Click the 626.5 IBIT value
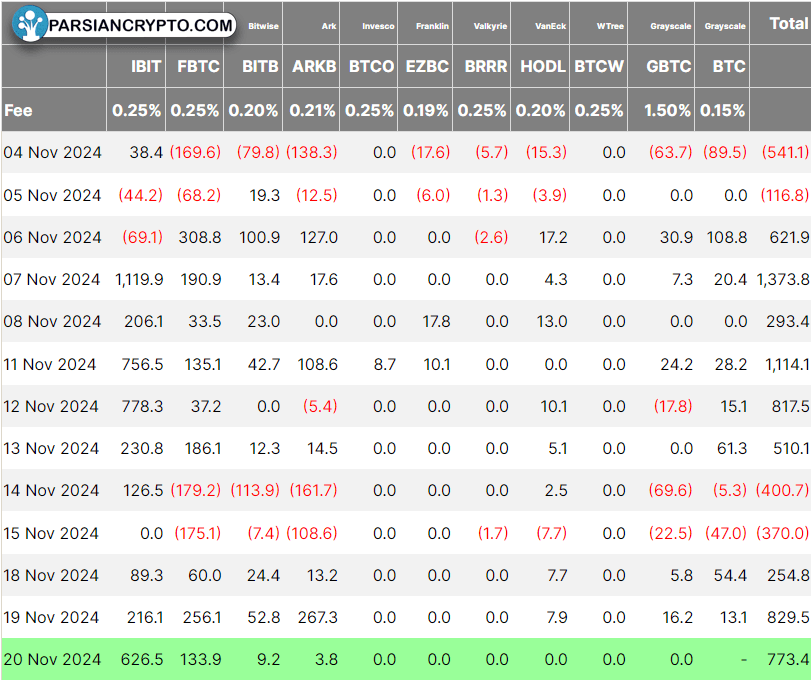The image size is (811, 680). (x=142, y=659)
